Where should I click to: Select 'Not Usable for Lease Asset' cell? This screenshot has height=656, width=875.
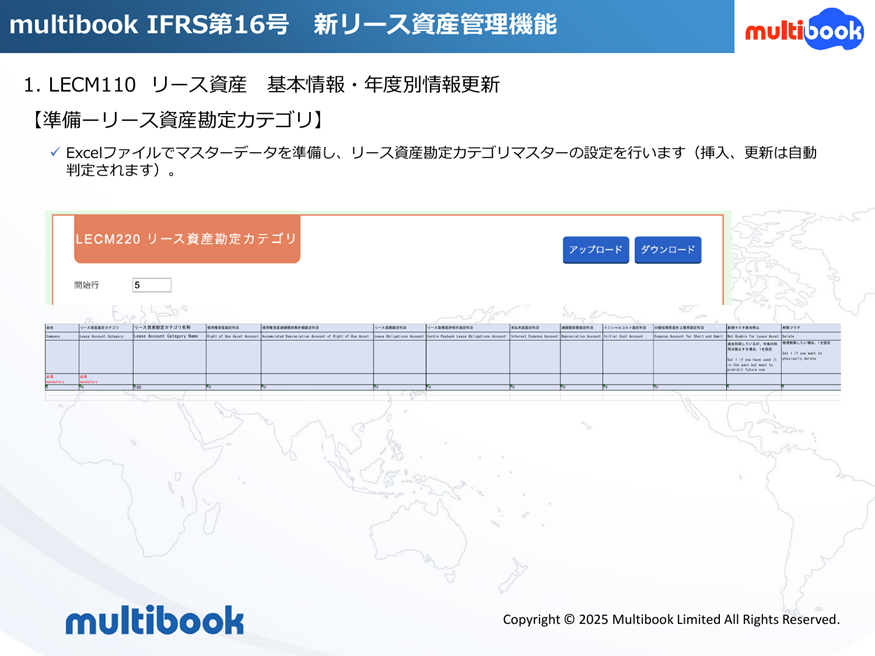[753, 336]
